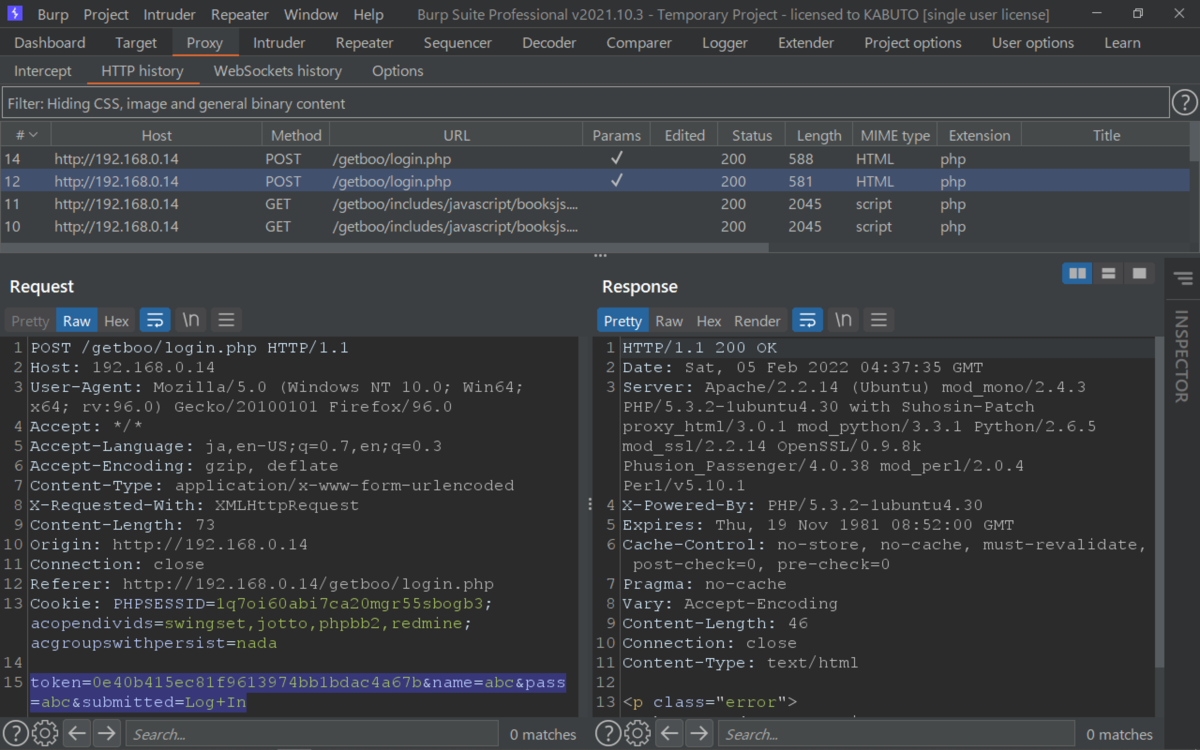
Task: Select history row number 10
Action: (595, 227)
